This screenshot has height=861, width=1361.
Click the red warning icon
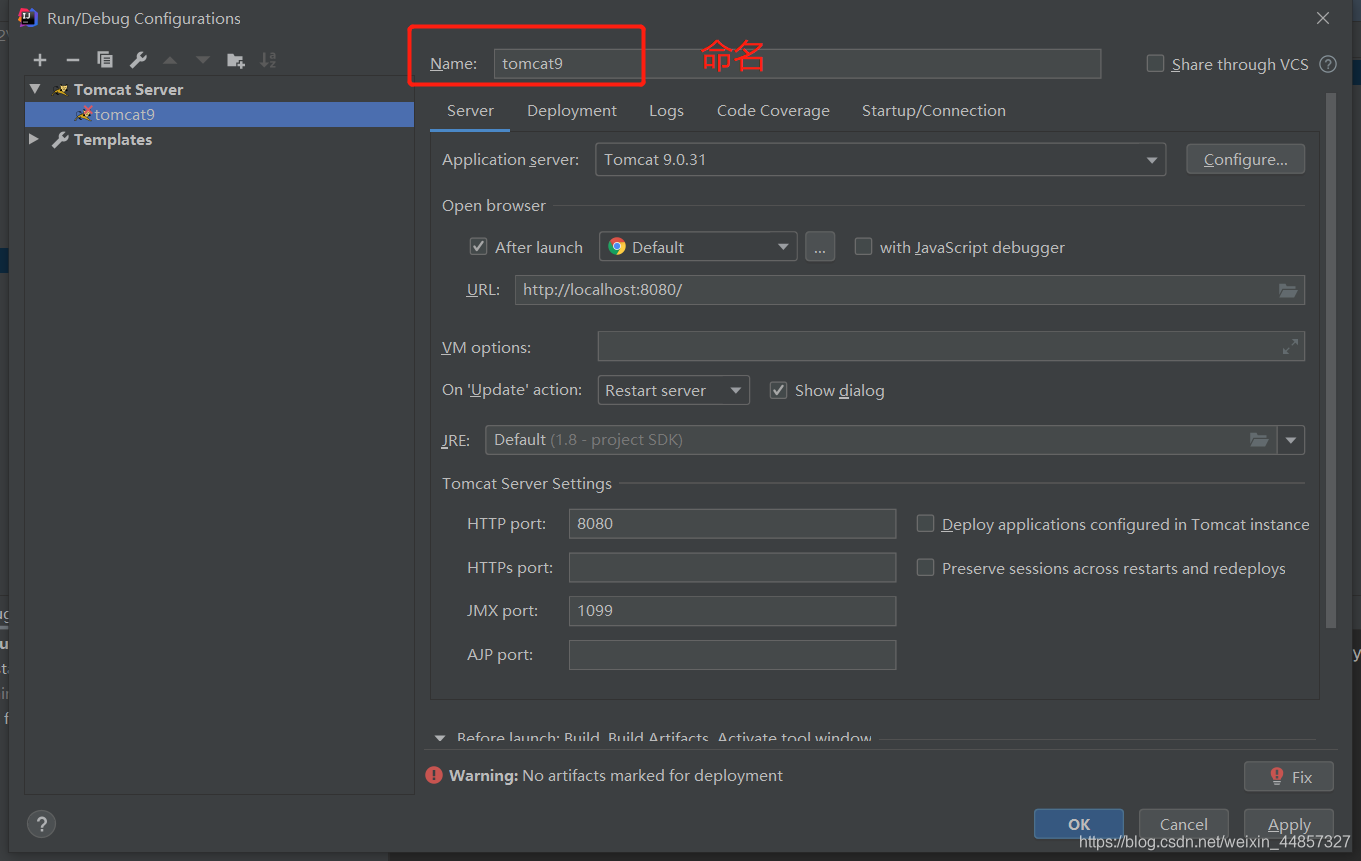tap(434, 775)
